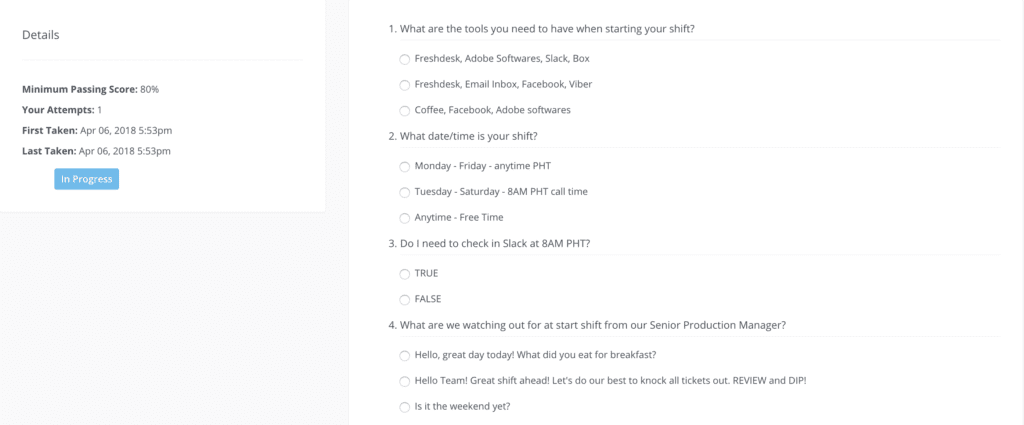Click the Details panel heading
Viewport: 1024px width, 425px height.
pyautogui.click(x=40, y=35)
